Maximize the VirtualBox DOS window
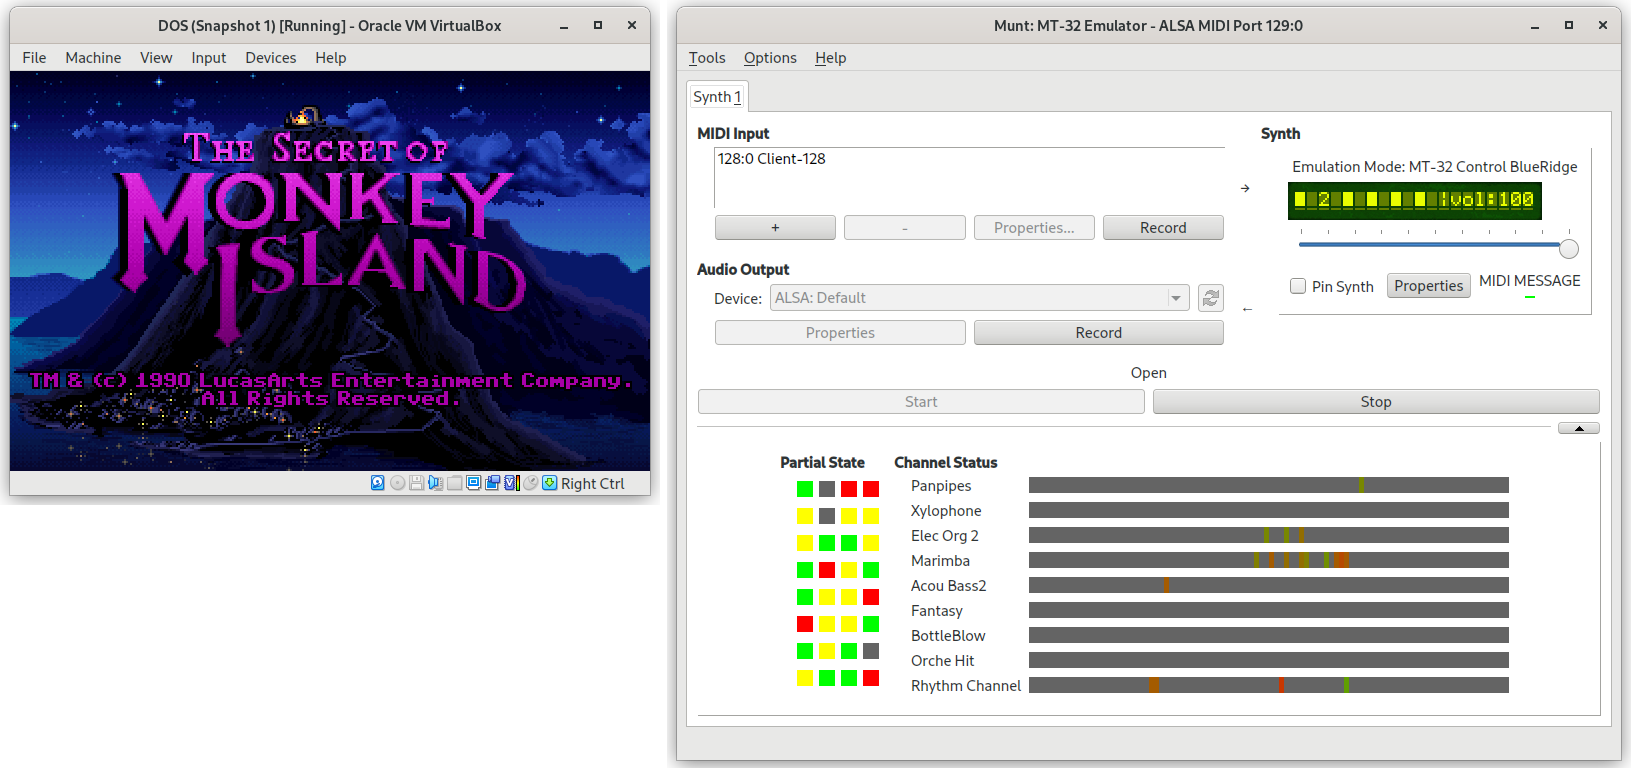1631x768 pixels. click(598, 26)
